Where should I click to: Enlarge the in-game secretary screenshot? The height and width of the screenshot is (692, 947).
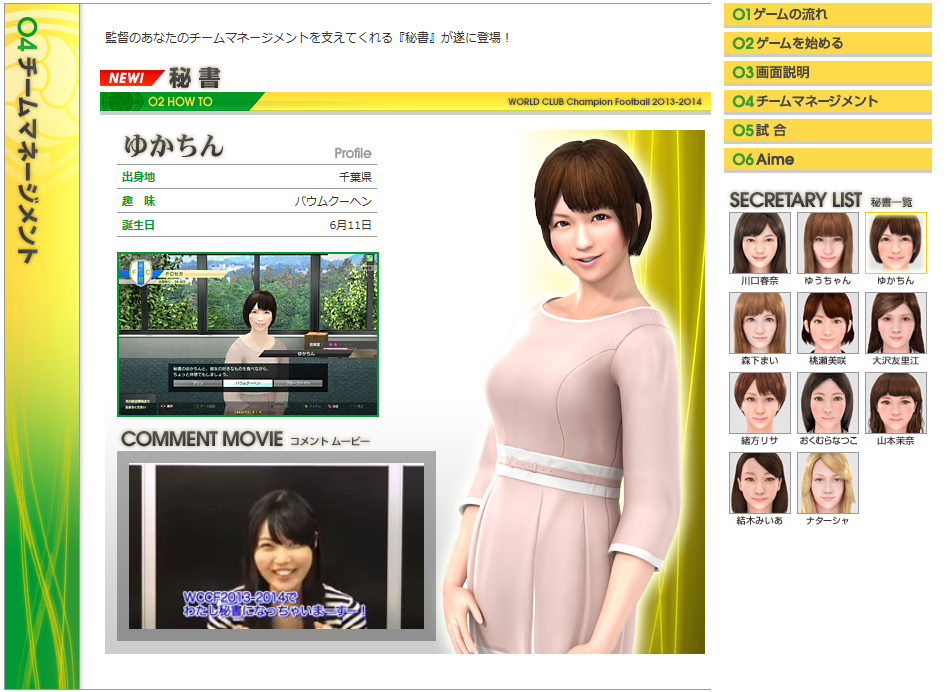coord(248,335)
